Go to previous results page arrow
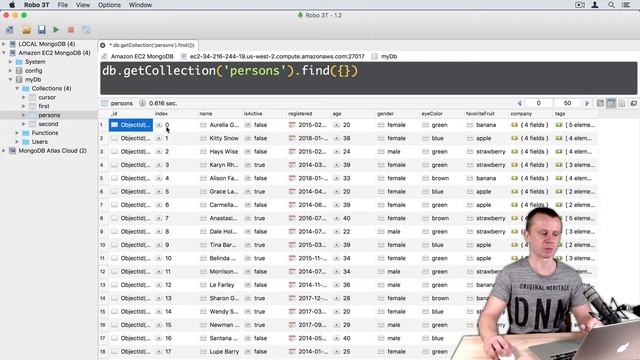The height and width of the screenshot is (360, 640). [x=519, y=103]
